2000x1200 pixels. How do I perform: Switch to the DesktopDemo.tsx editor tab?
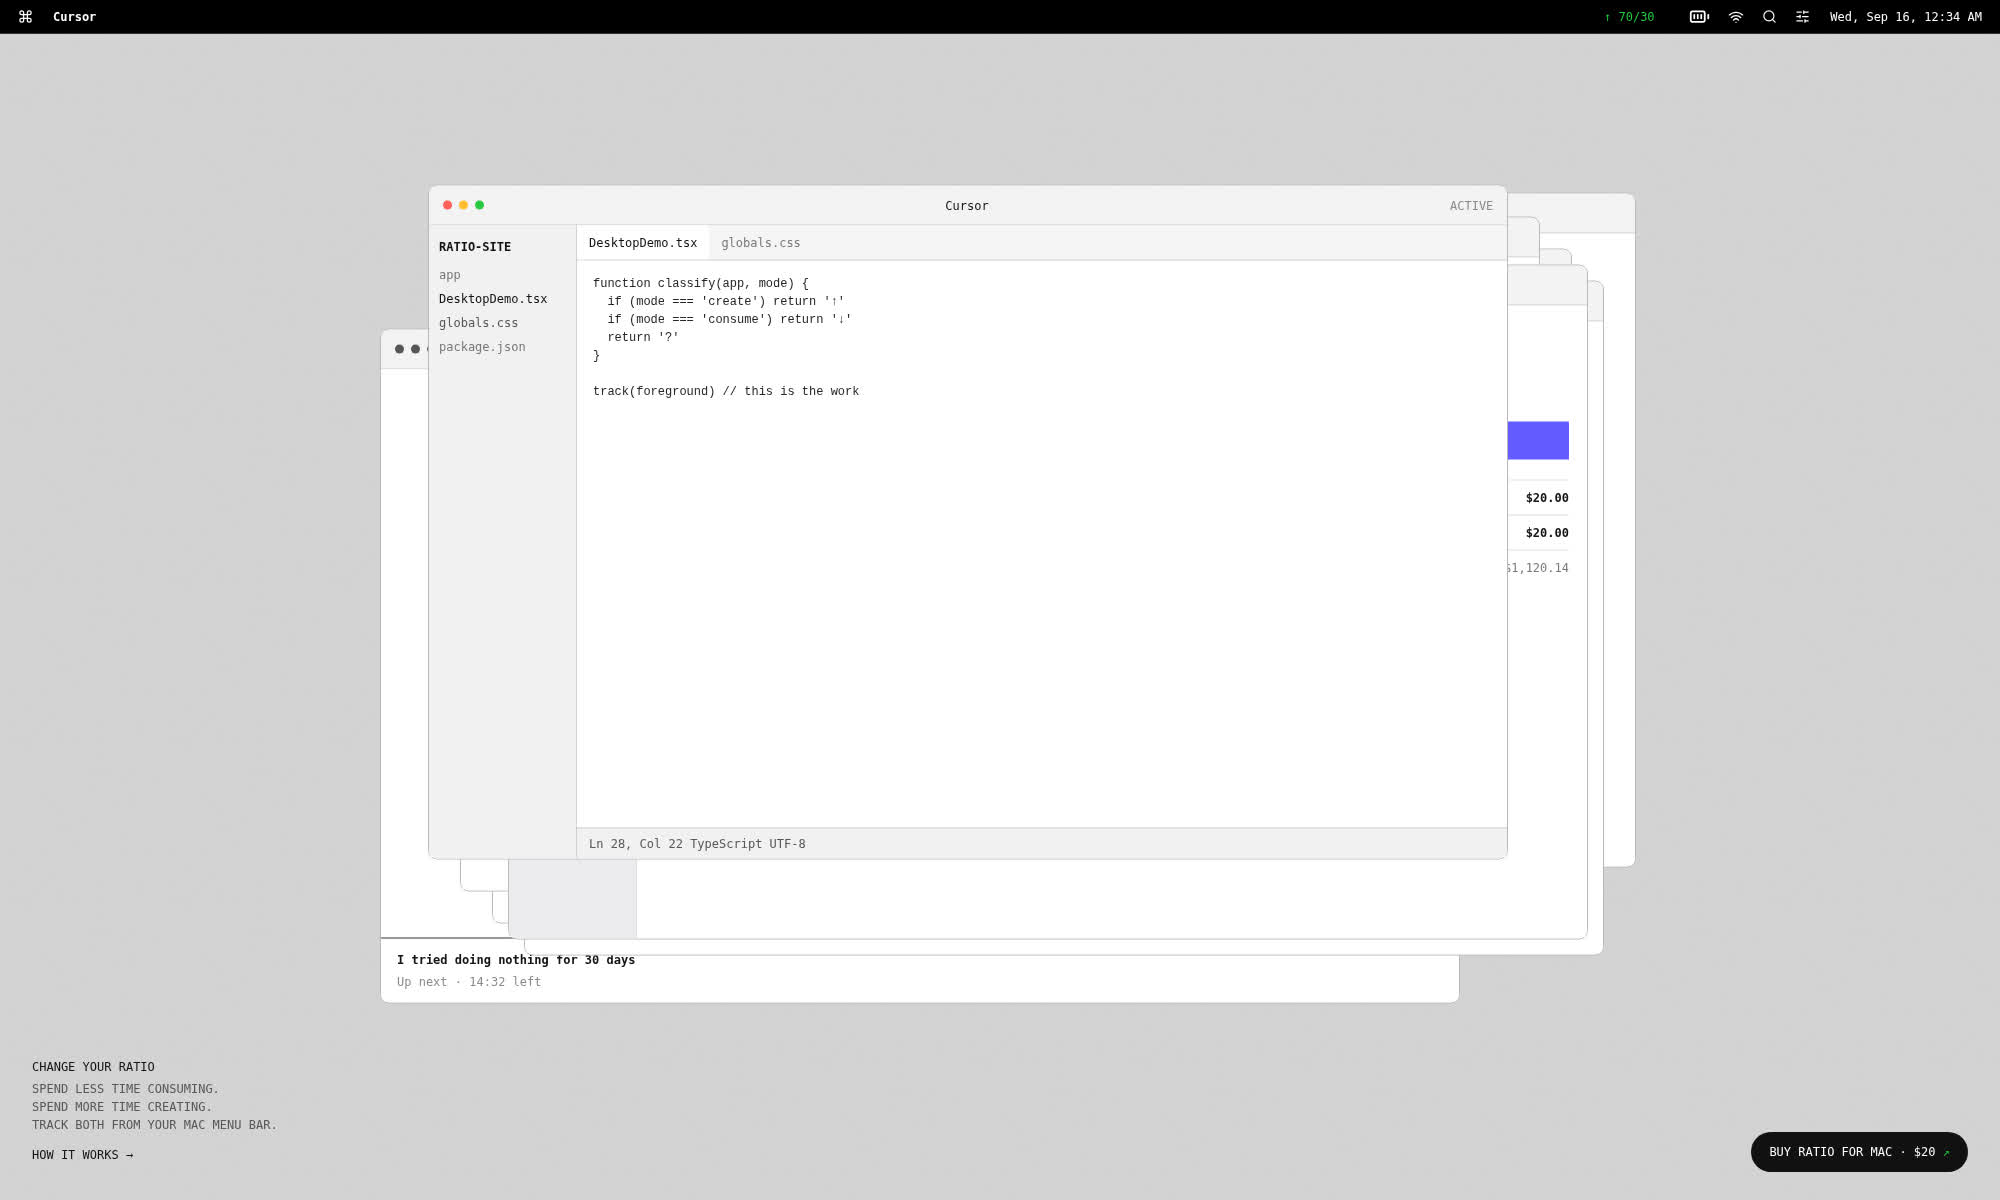coord(643,243)
